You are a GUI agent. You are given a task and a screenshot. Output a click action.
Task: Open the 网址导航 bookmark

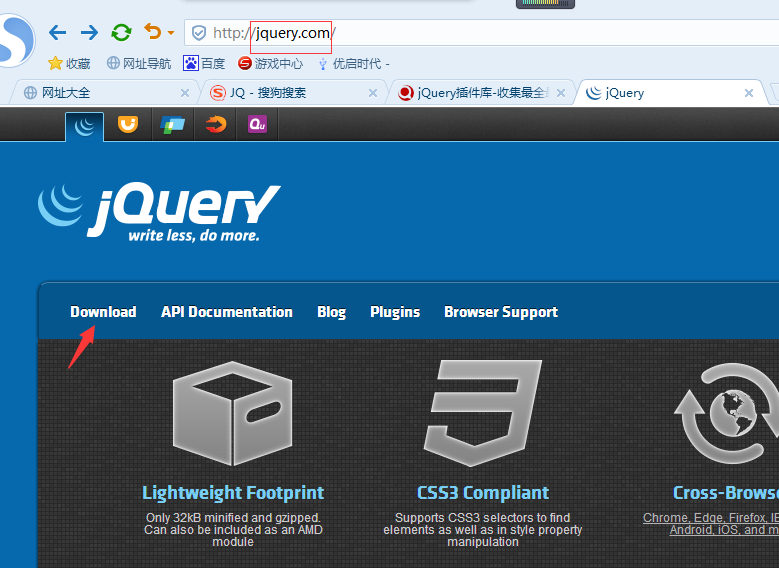click(x=139, y=64)
